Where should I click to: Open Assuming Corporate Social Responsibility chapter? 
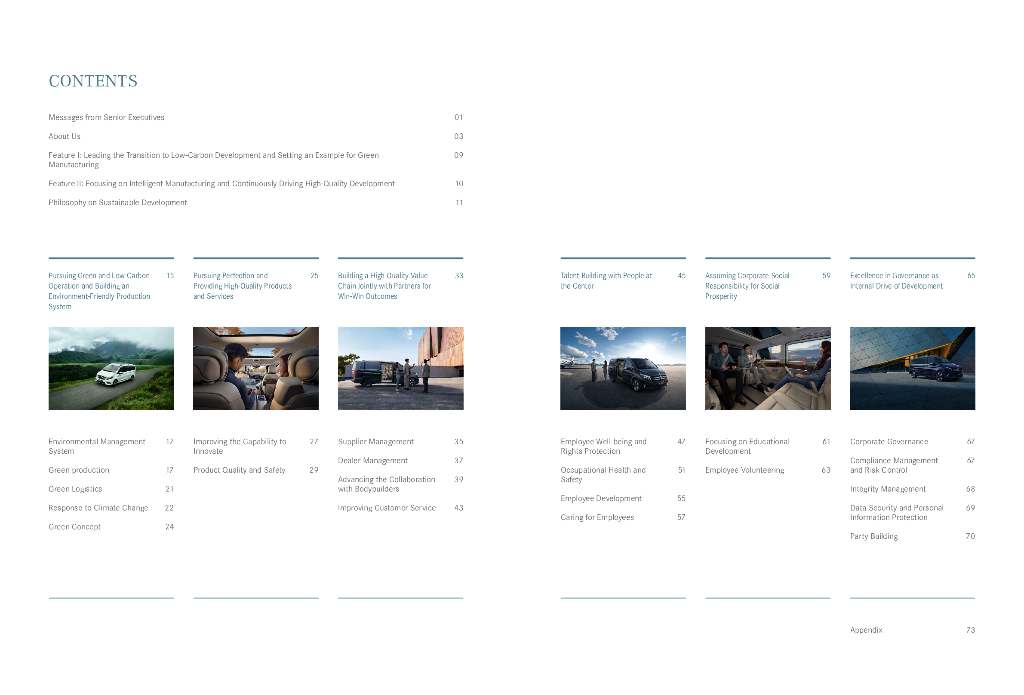click(747, 286)
